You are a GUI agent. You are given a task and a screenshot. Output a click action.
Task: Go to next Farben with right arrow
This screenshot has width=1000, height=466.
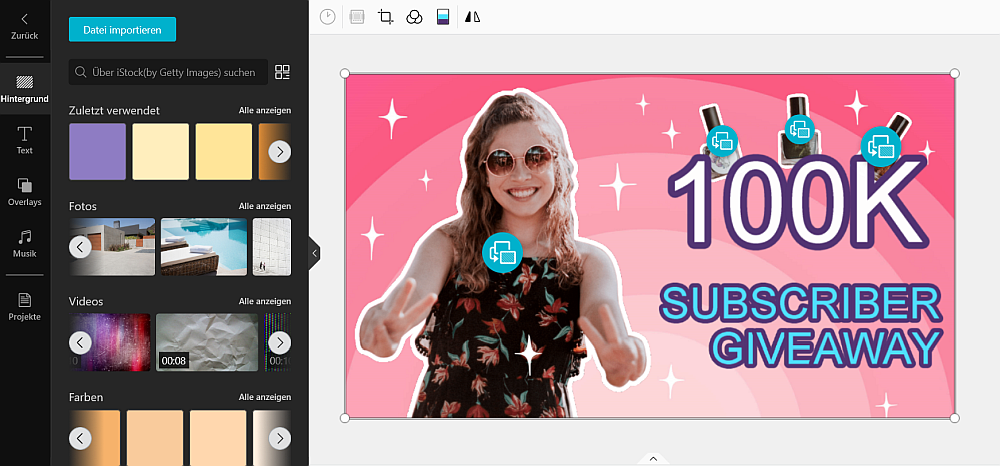point(279,438)
